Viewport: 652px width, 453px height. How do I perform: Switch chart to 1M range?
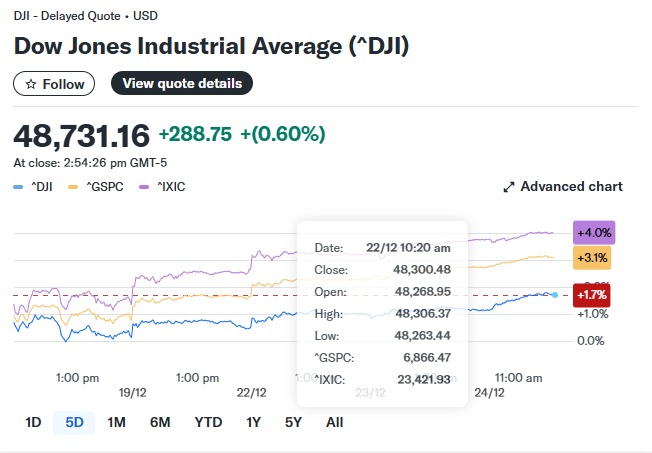pos(116,422)
